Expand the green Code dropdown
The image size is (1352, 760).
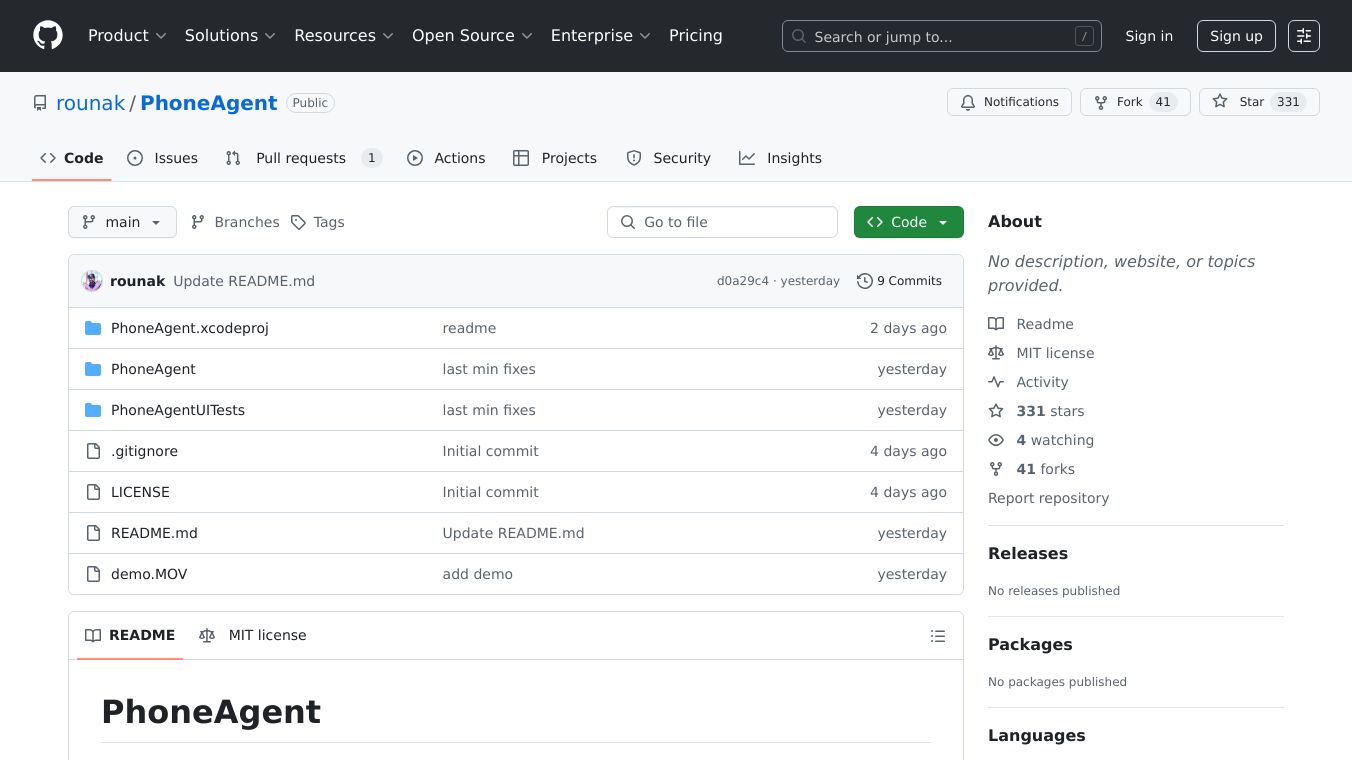click(x=908, y=222)
